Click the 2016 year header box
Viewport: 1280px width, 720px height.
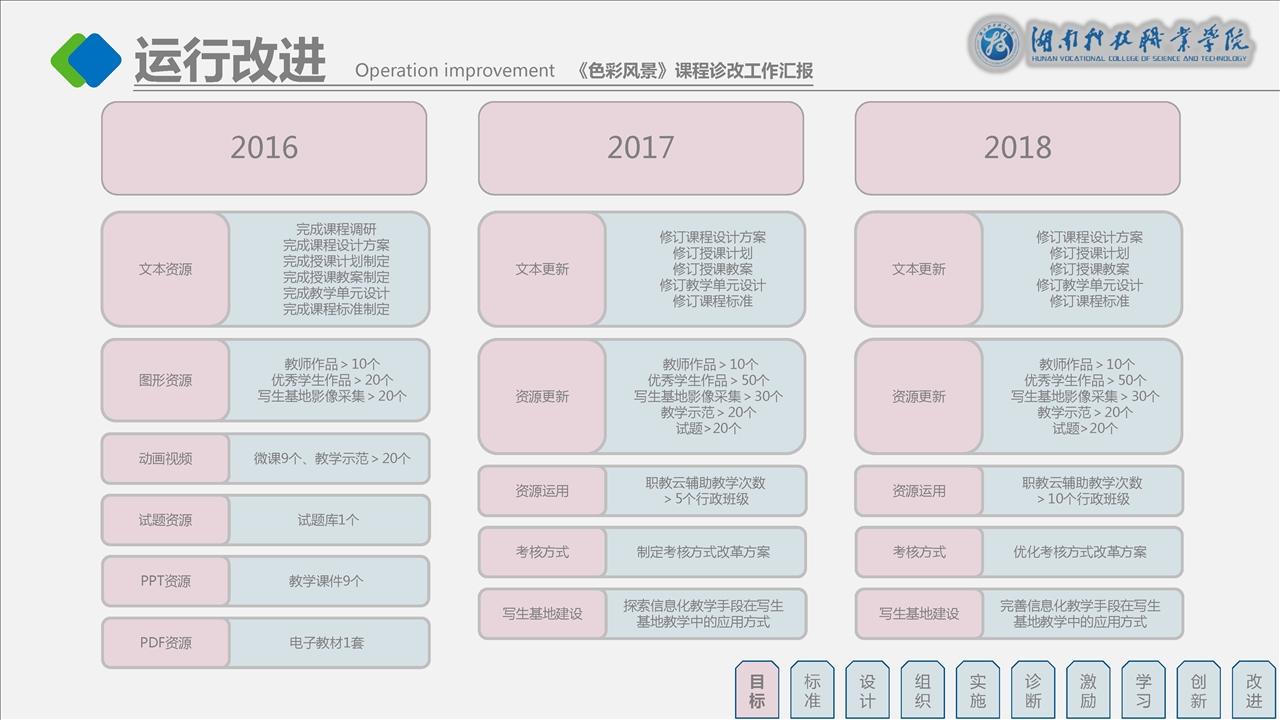pyautogui.click(x=264, y=148)
